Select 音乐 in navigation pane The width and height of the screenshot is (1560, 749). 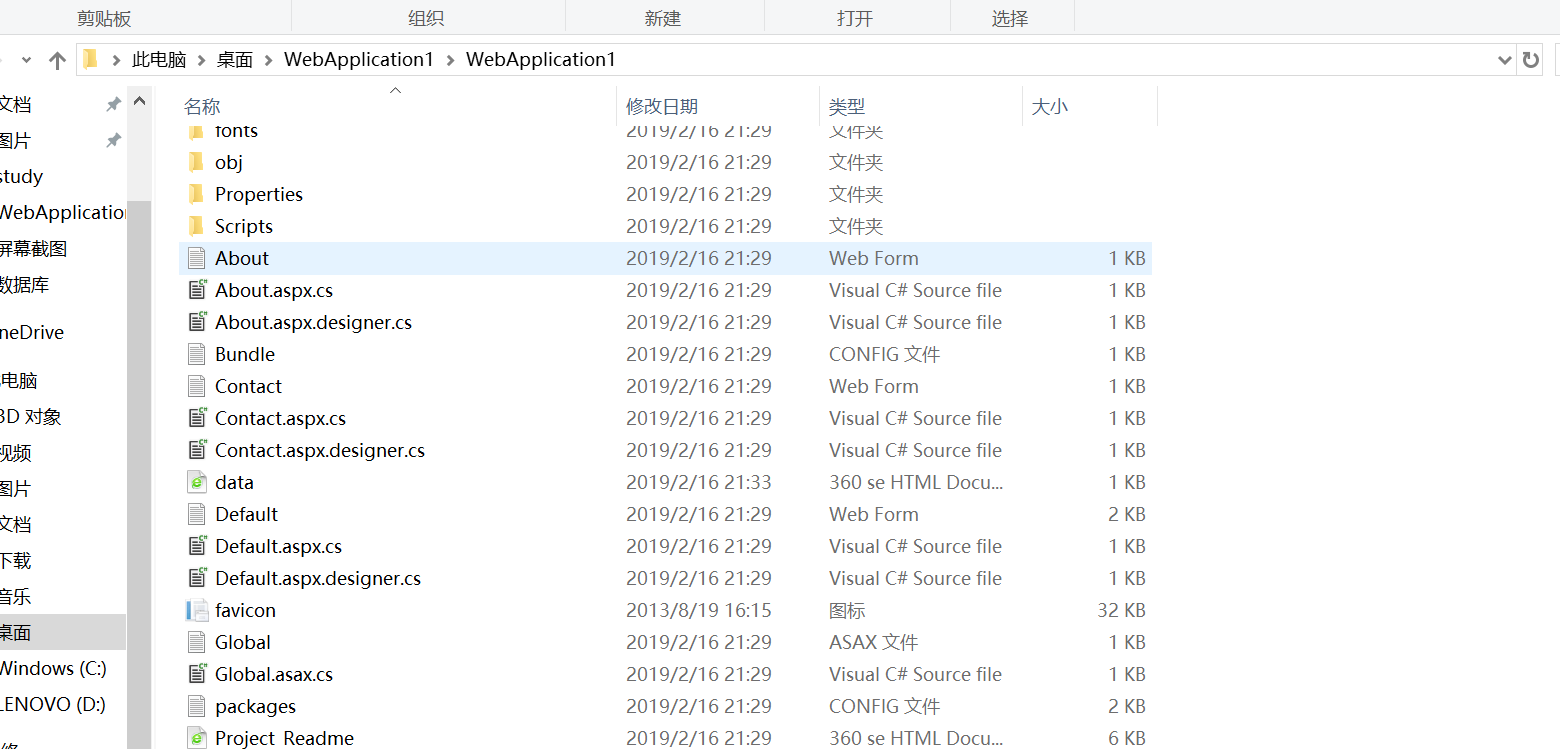pyautogui.click(x=15, y=597)
